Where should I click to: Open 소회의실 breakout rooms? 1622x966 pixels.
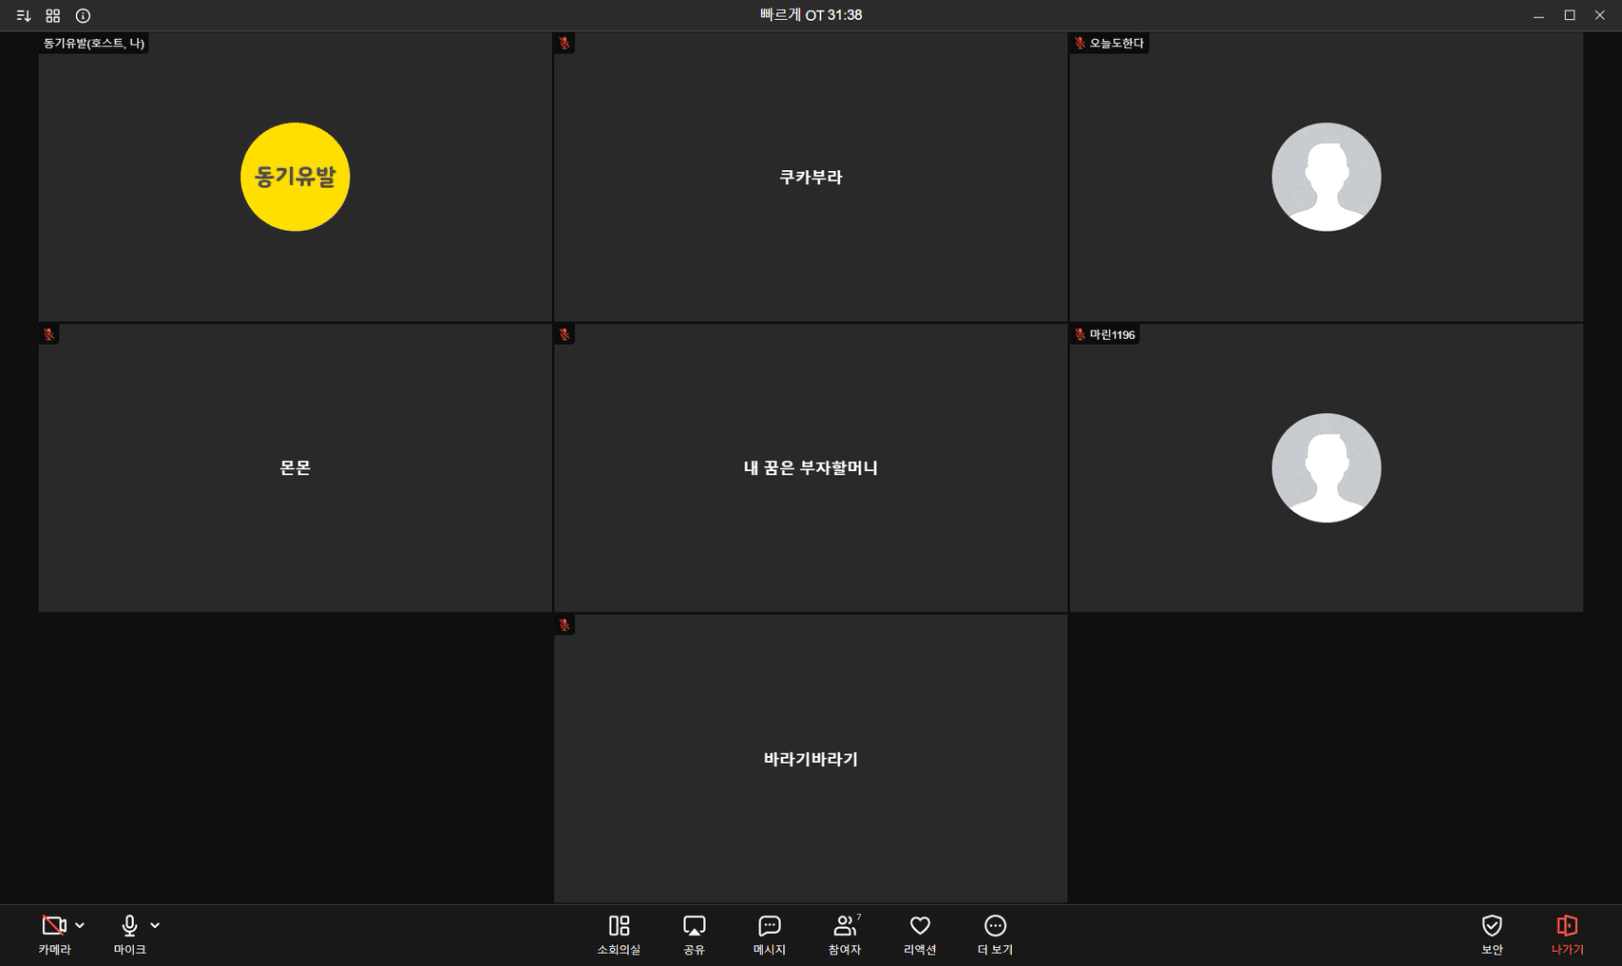[619, 935]
